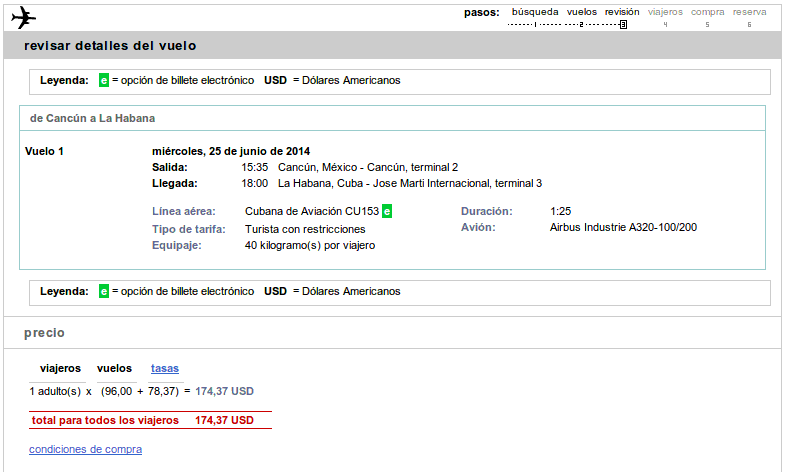Click the Airbus Industrie A320-100/200 text
Screen dimensions: 787x472
(x=623, y=227)
